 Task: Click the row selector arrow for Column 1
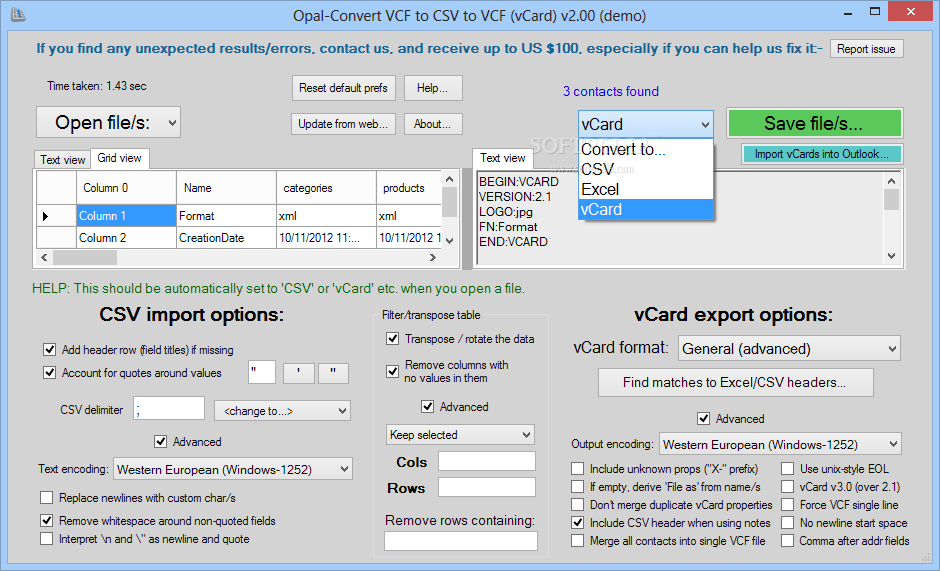pyautogui.click(x=45, y=216)
